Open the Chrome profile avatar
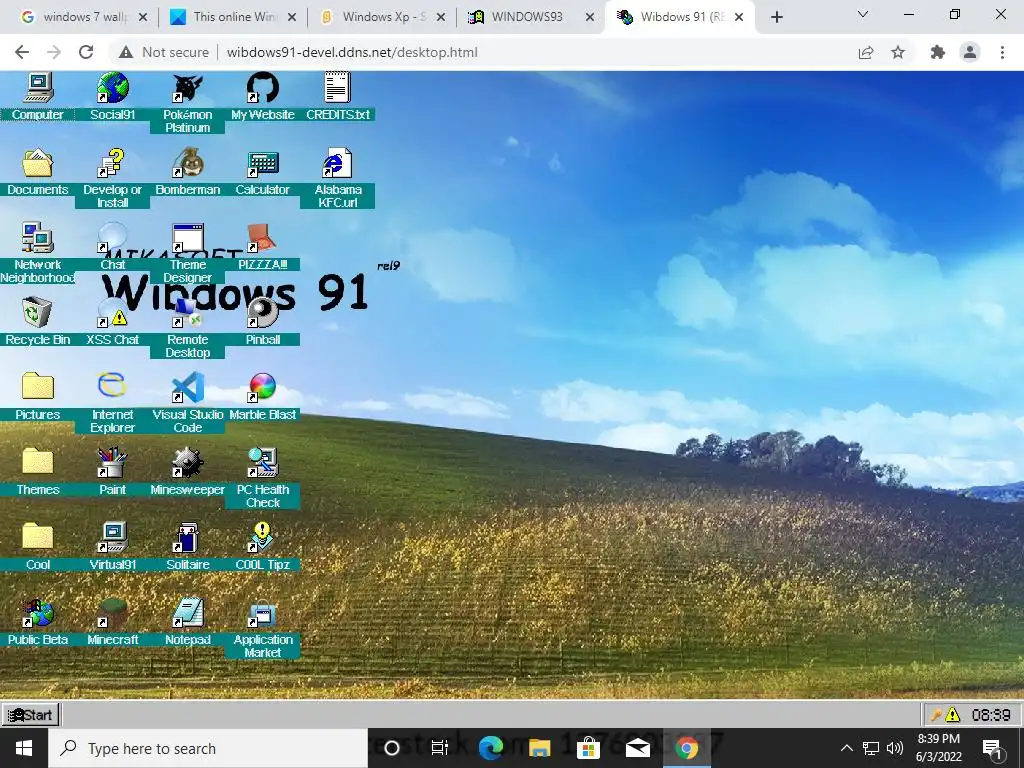 tap(970, 52)
